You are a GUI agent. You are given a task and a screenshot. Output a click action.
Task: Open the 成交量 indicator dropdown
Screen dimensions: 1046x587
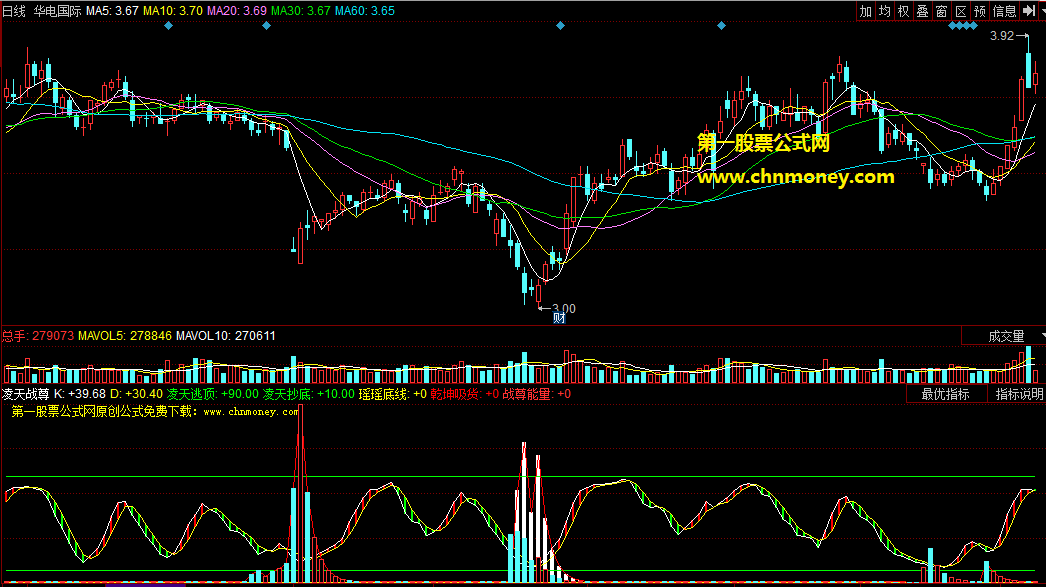click(x=1003, y=336)
